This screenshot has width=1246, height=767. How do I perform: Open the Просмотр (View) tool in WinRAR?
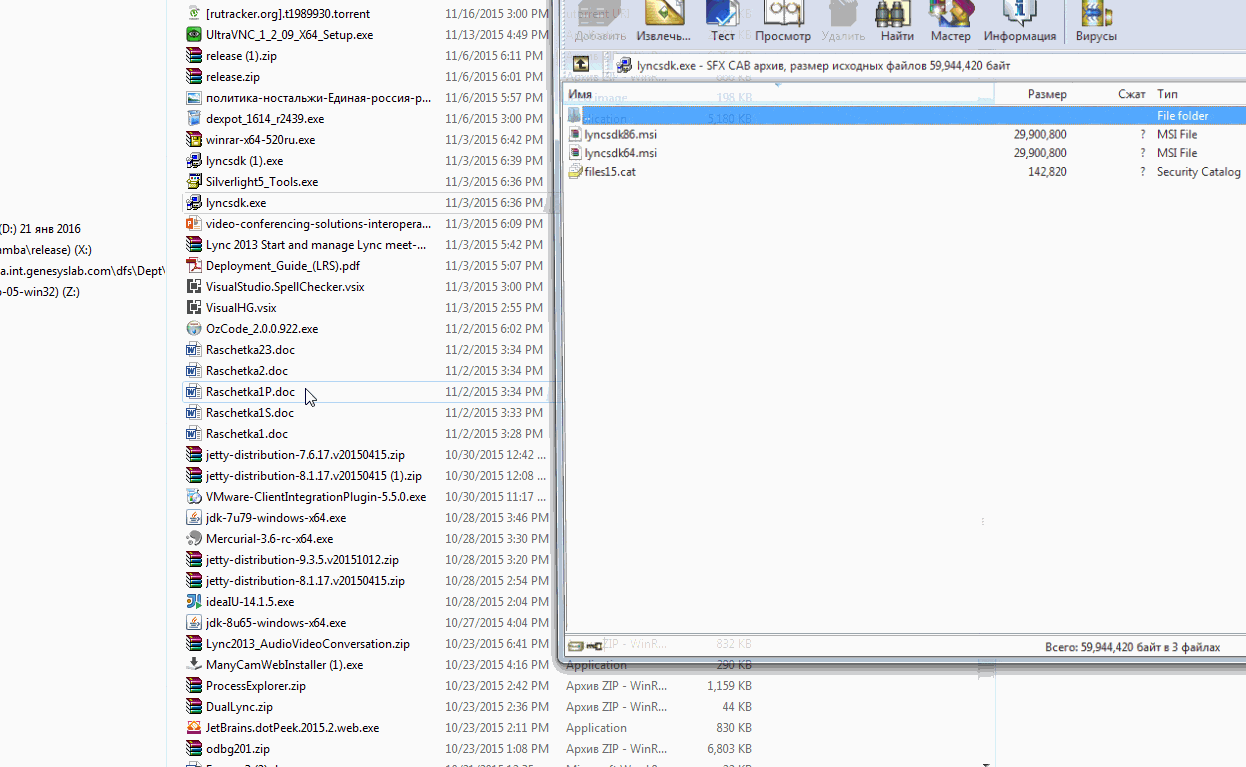783,22
